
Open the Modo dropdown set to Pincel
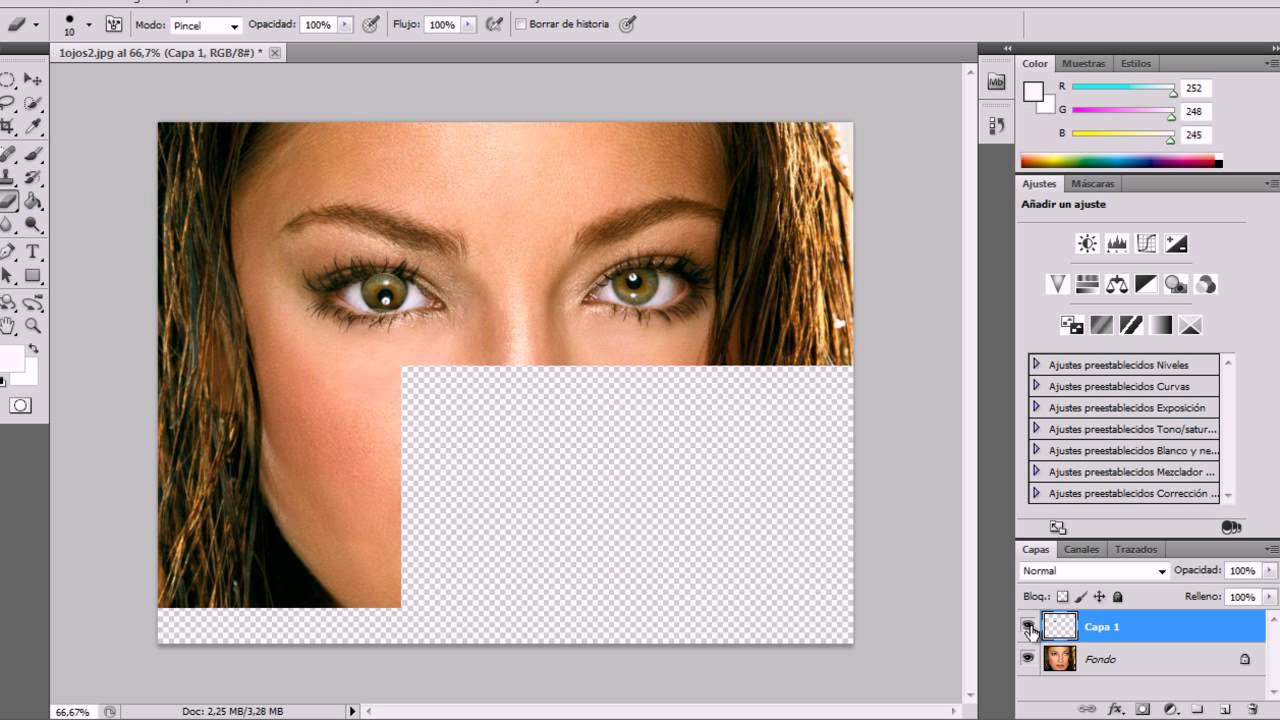206,25
